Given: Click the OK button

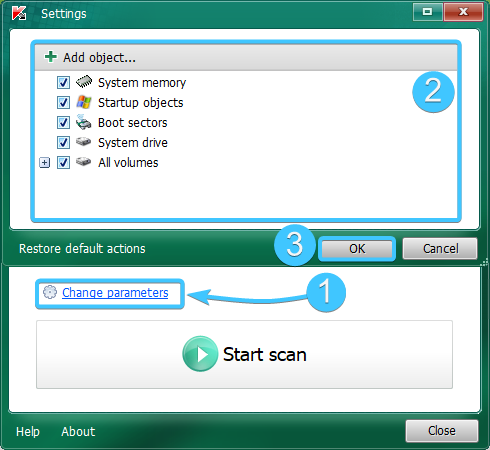Looking at the screenshot, I should (x=357, y=249).
